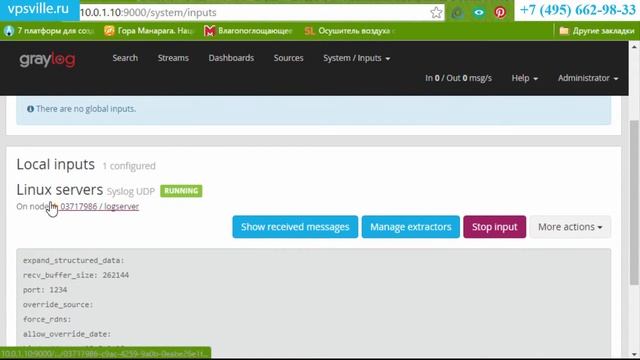Screen dimensions: 640x360
Task: Click the browser address bar URL
Action: 149,13
